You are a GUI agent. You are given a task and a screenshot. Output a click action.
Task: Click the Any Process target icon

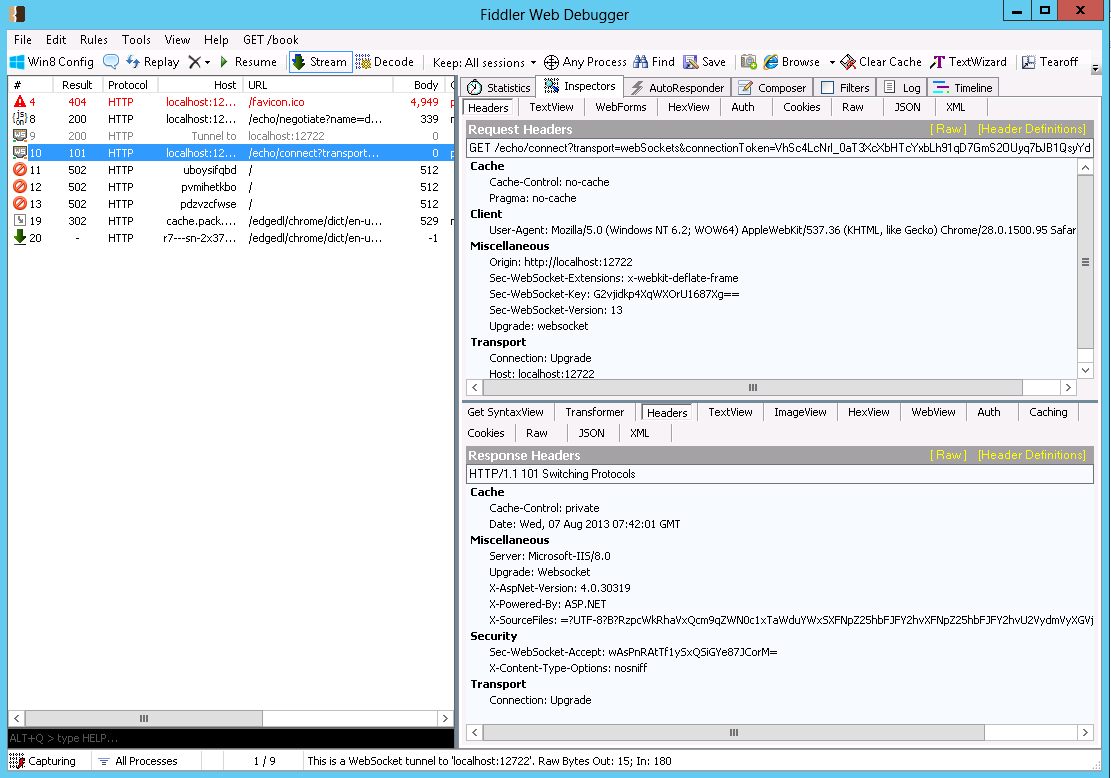pyautogui.click(x=551, y=62)
